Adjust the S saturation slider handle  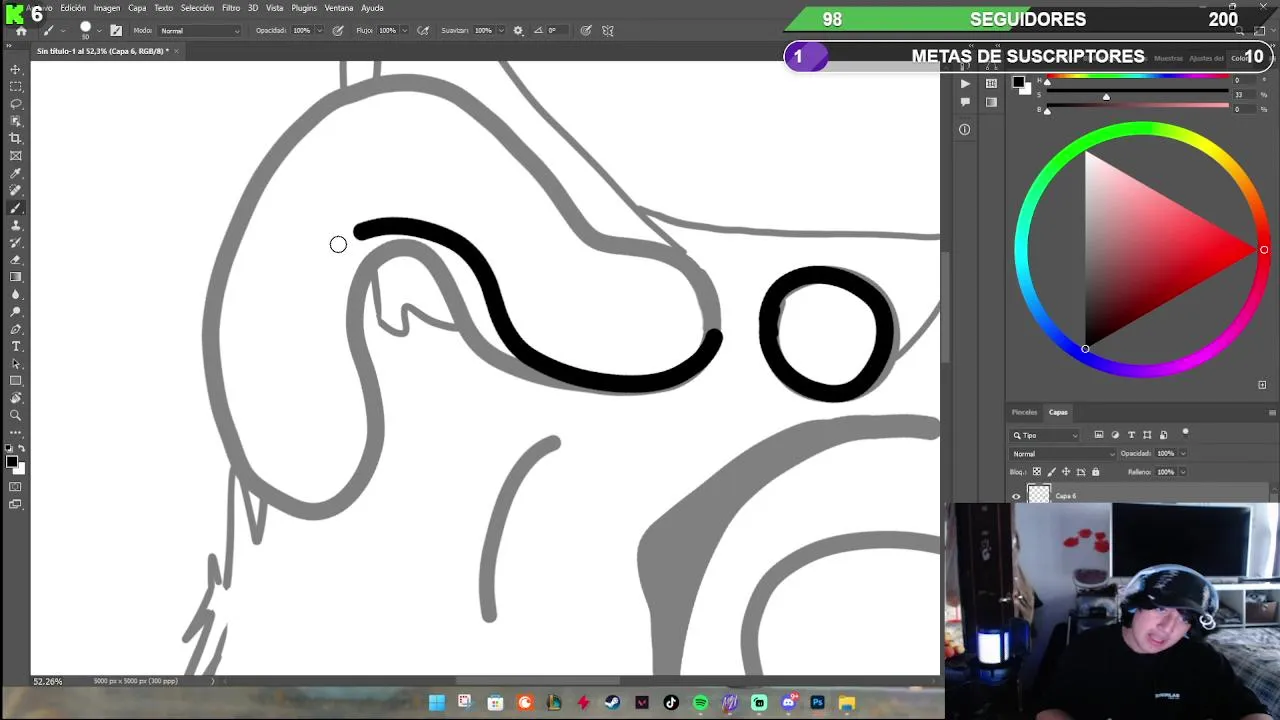click(x=1106, y=97)
